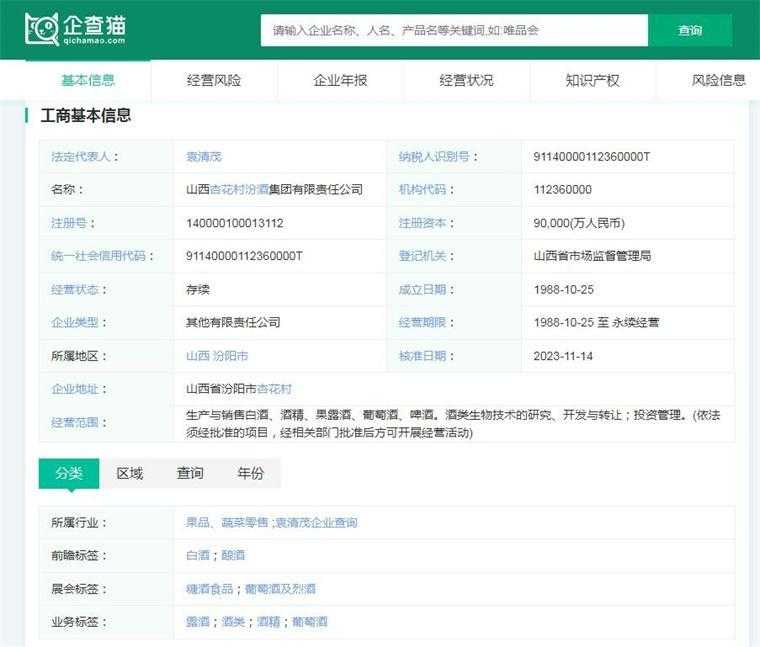Screen dimensions: 760x647
Task: Select the 风险信息 tab
Action: click(x=718, y=80)
